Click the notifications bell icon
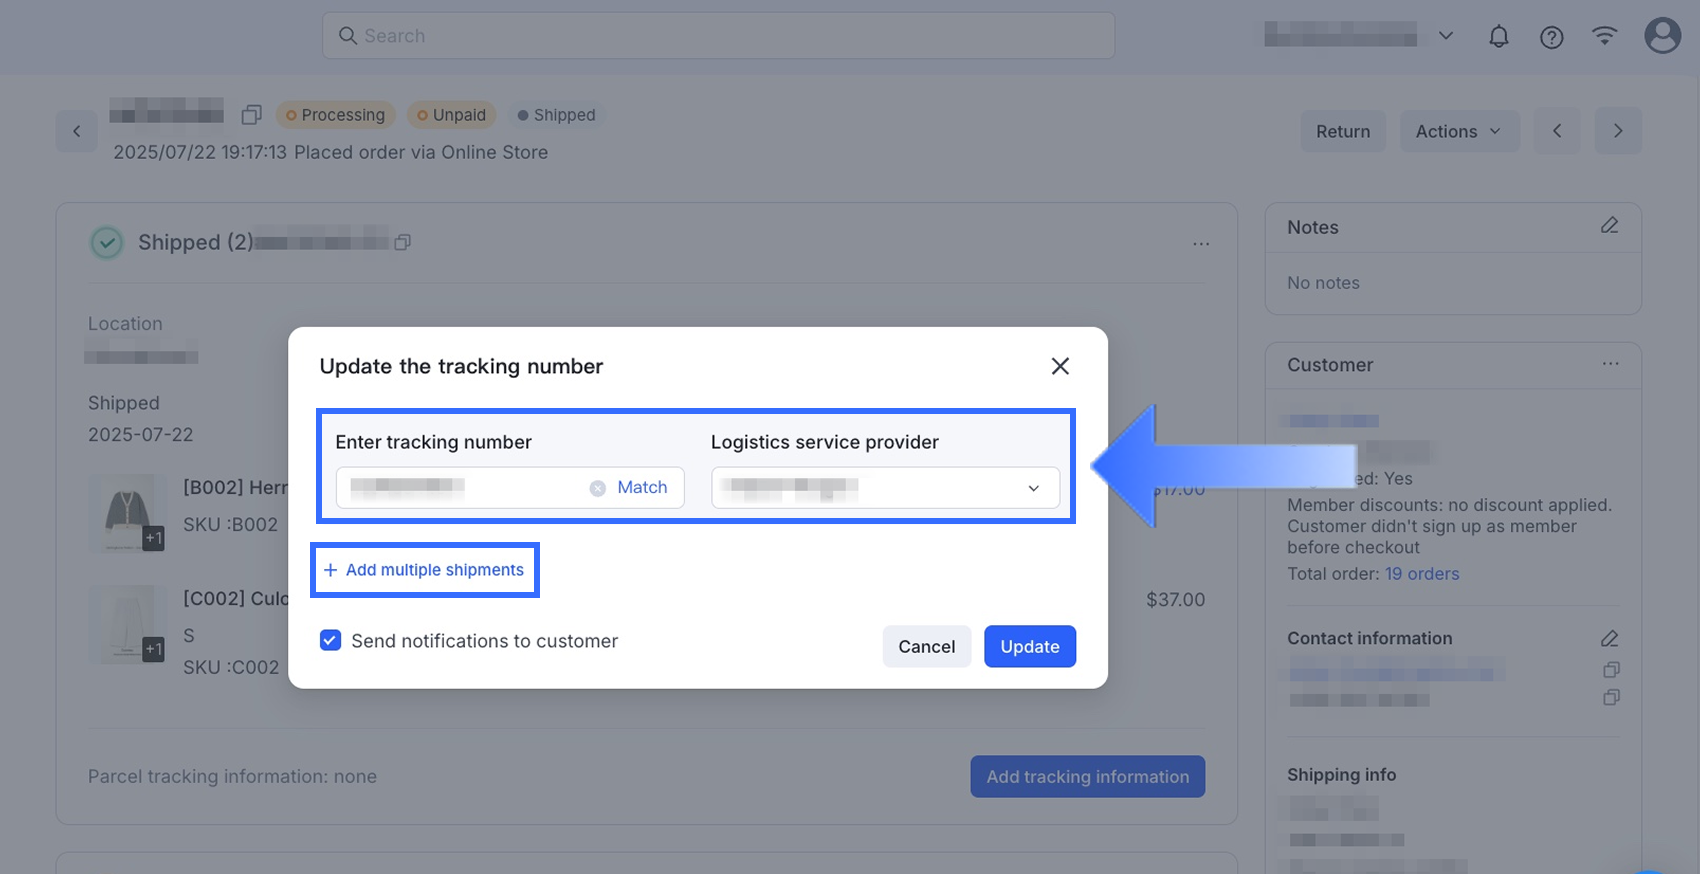 (x=1498, y=37)
